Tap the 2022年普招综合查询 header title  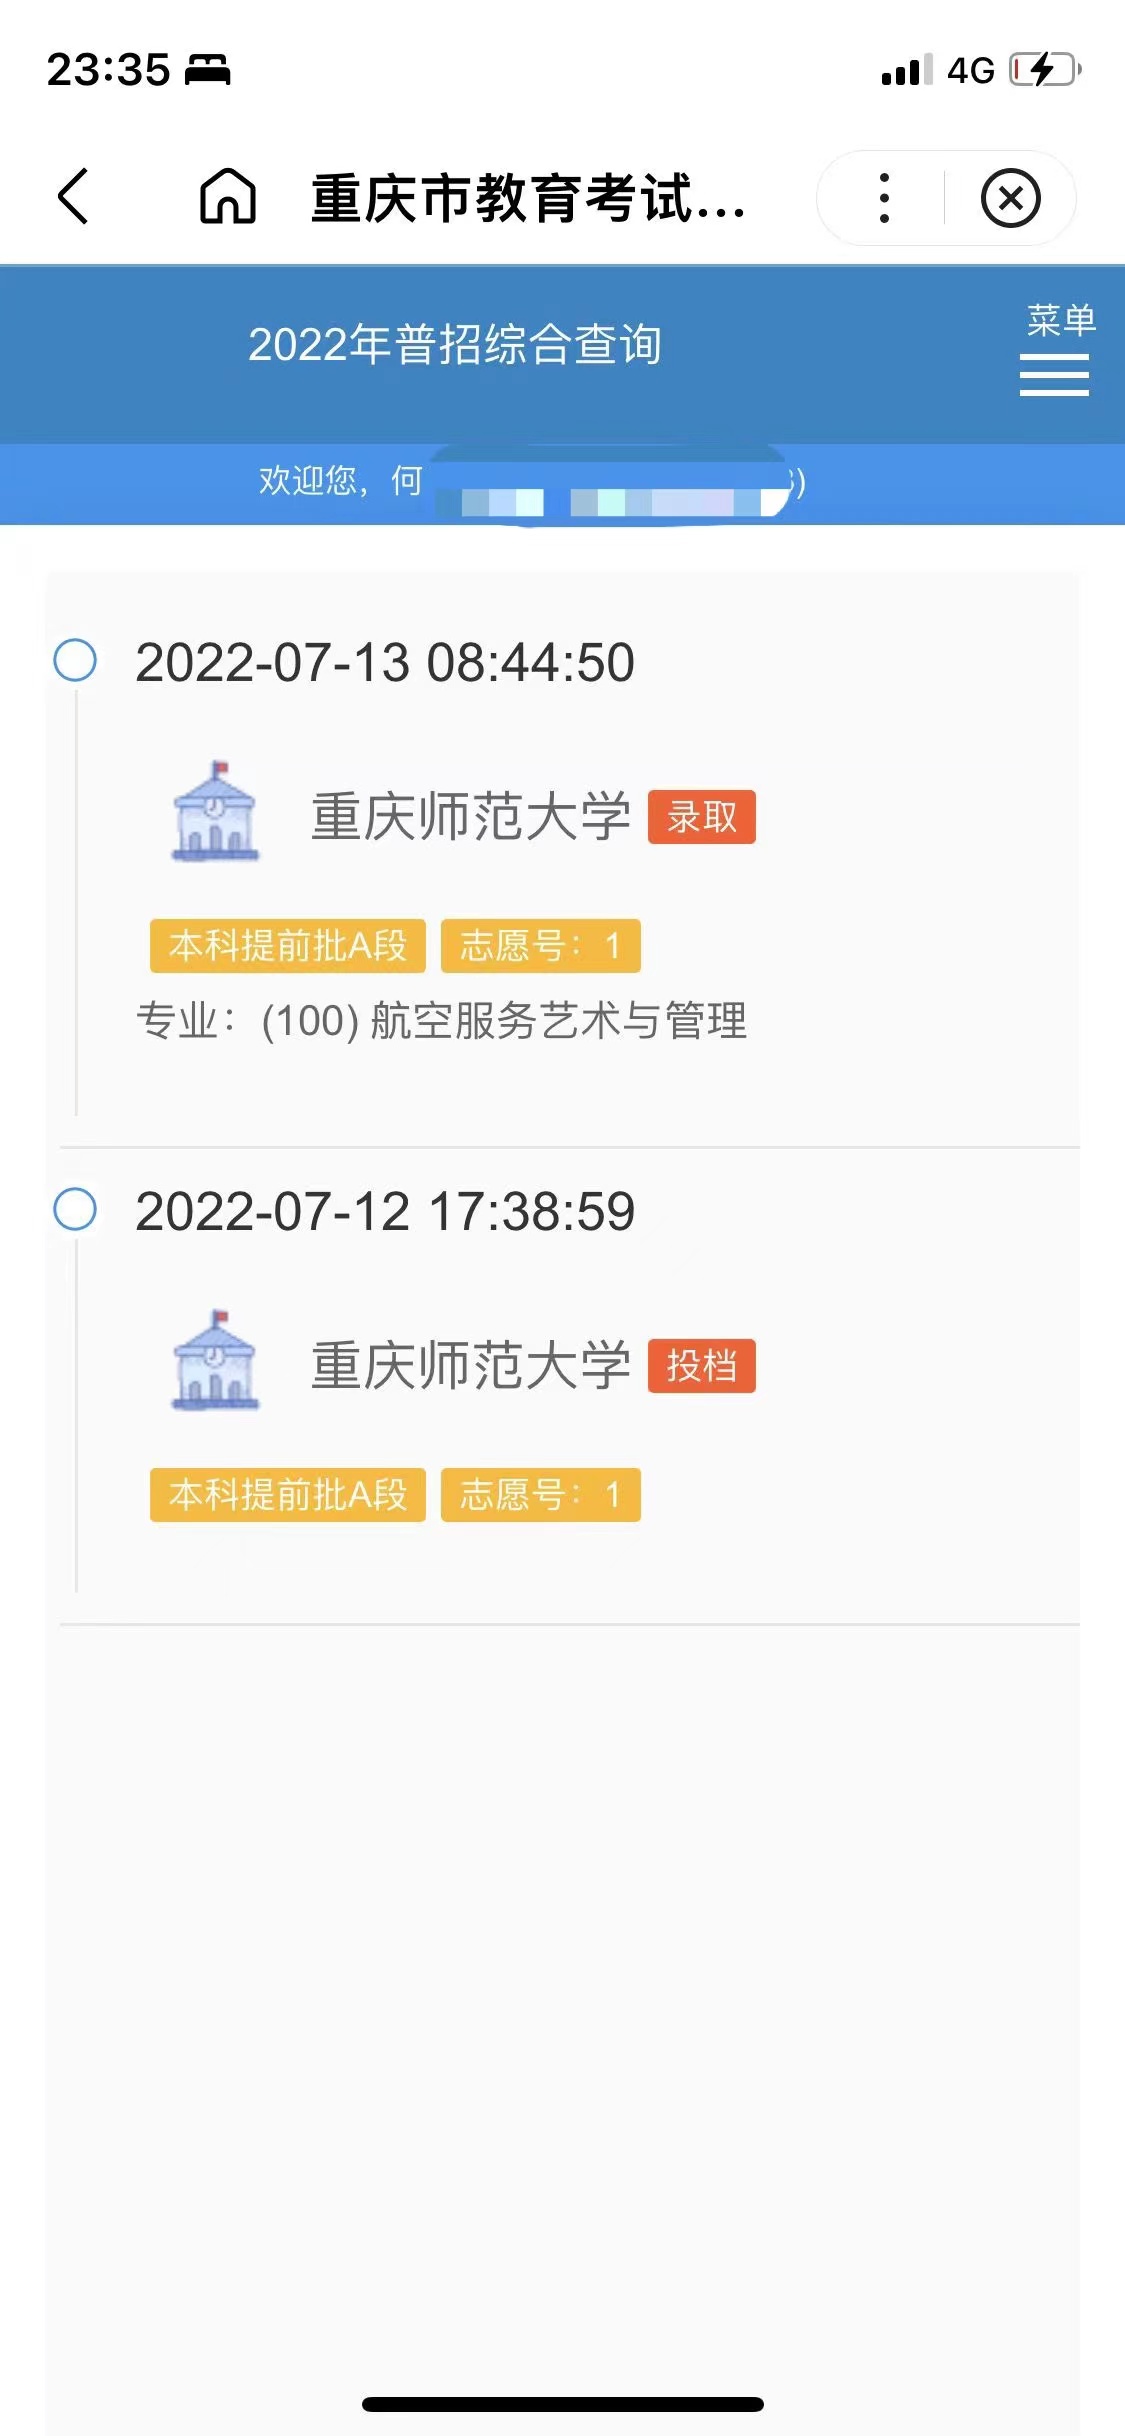[455, 345]
